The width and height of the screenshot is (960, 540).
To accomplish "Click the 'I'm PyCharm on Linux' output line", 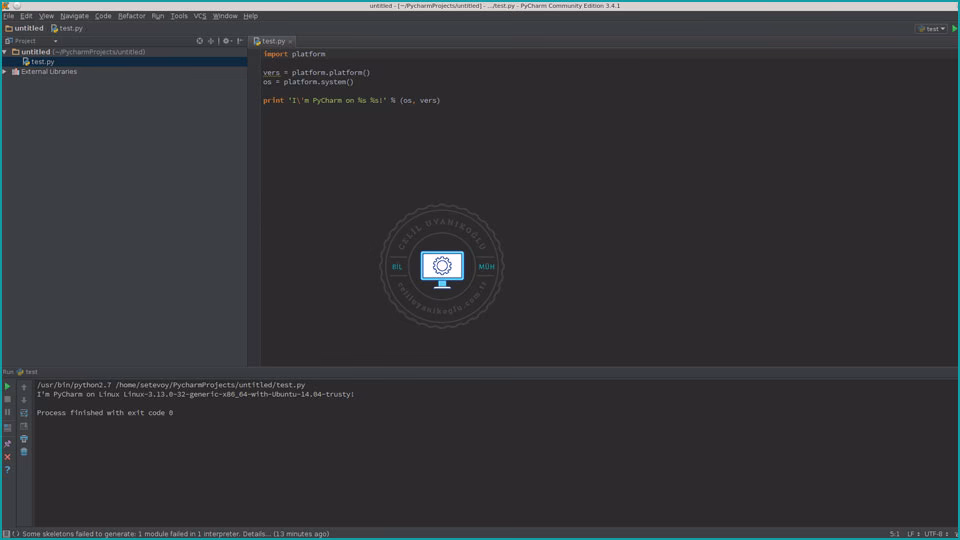I will [195, 394].
